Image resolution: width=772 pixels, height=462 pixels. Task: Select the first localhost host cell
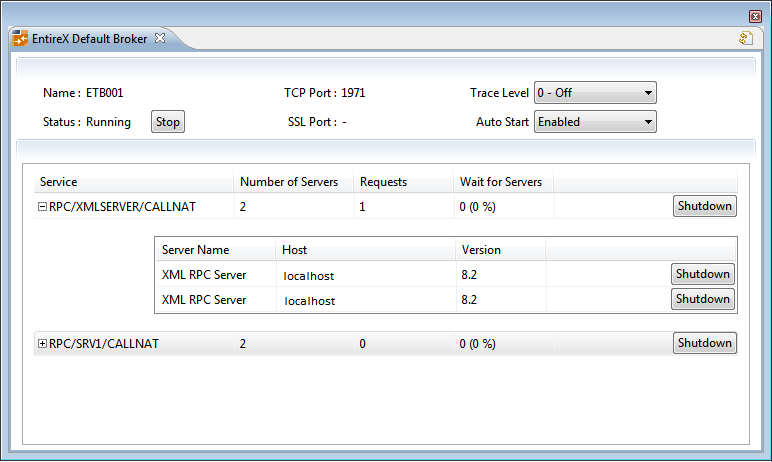[309, 276]
